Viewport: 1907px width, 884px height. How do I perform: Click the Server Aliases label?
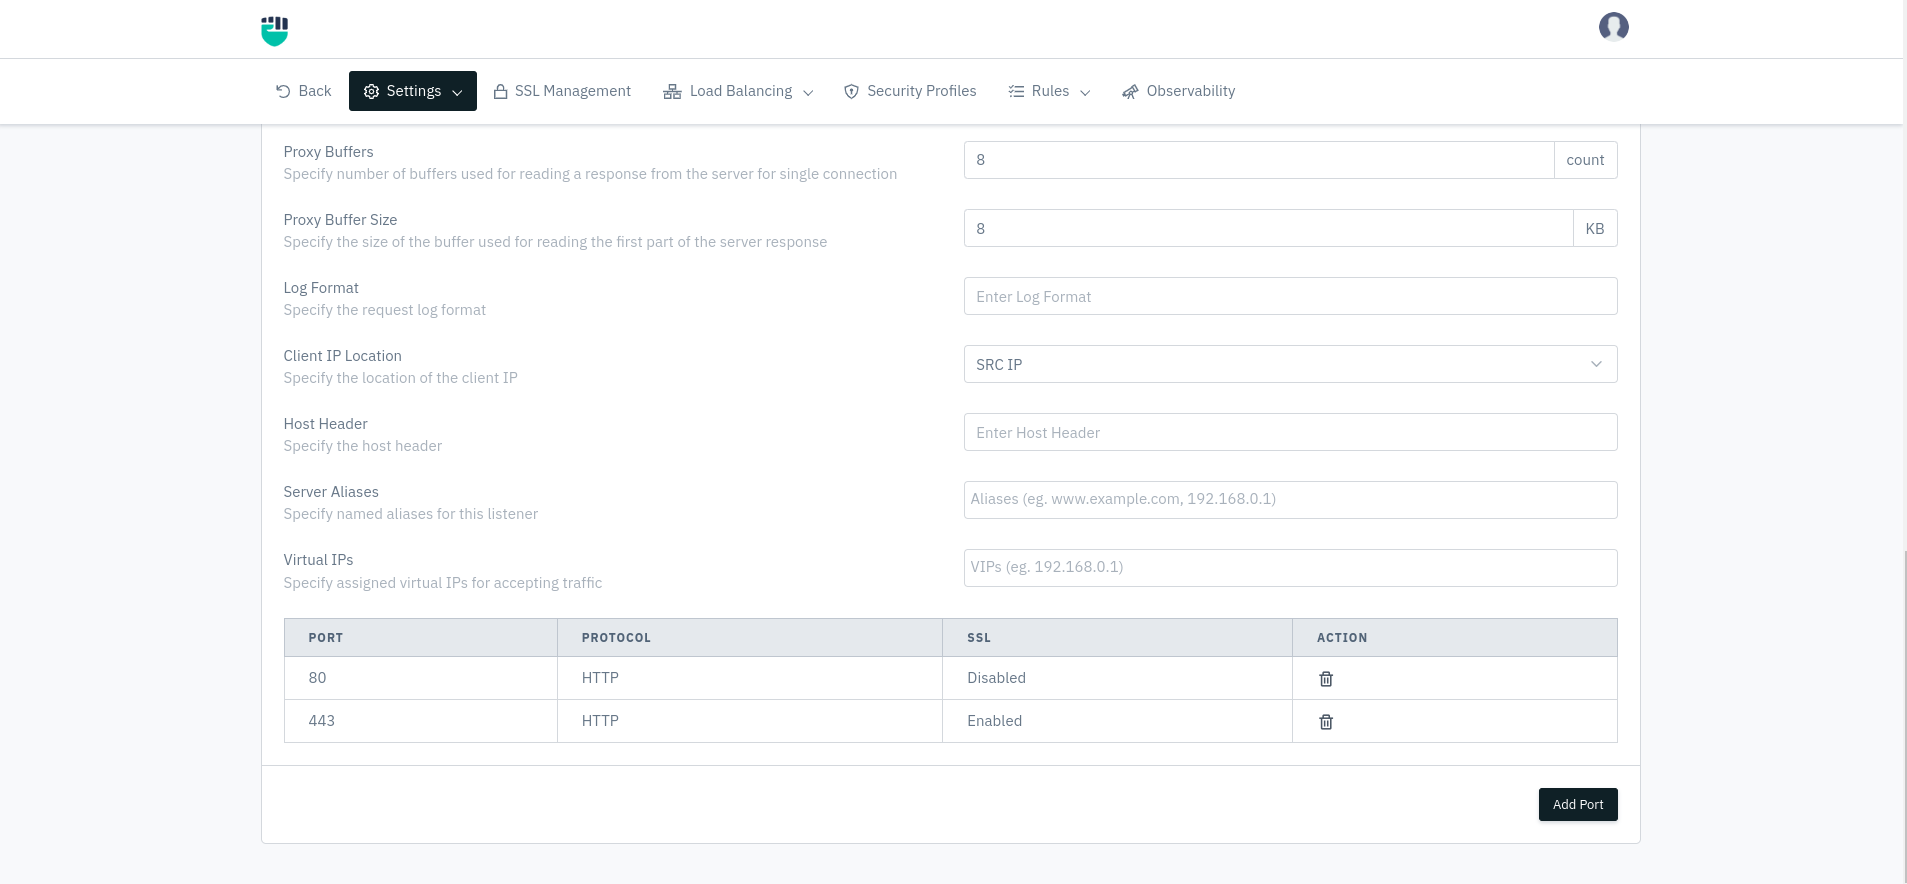pos(331,492)
